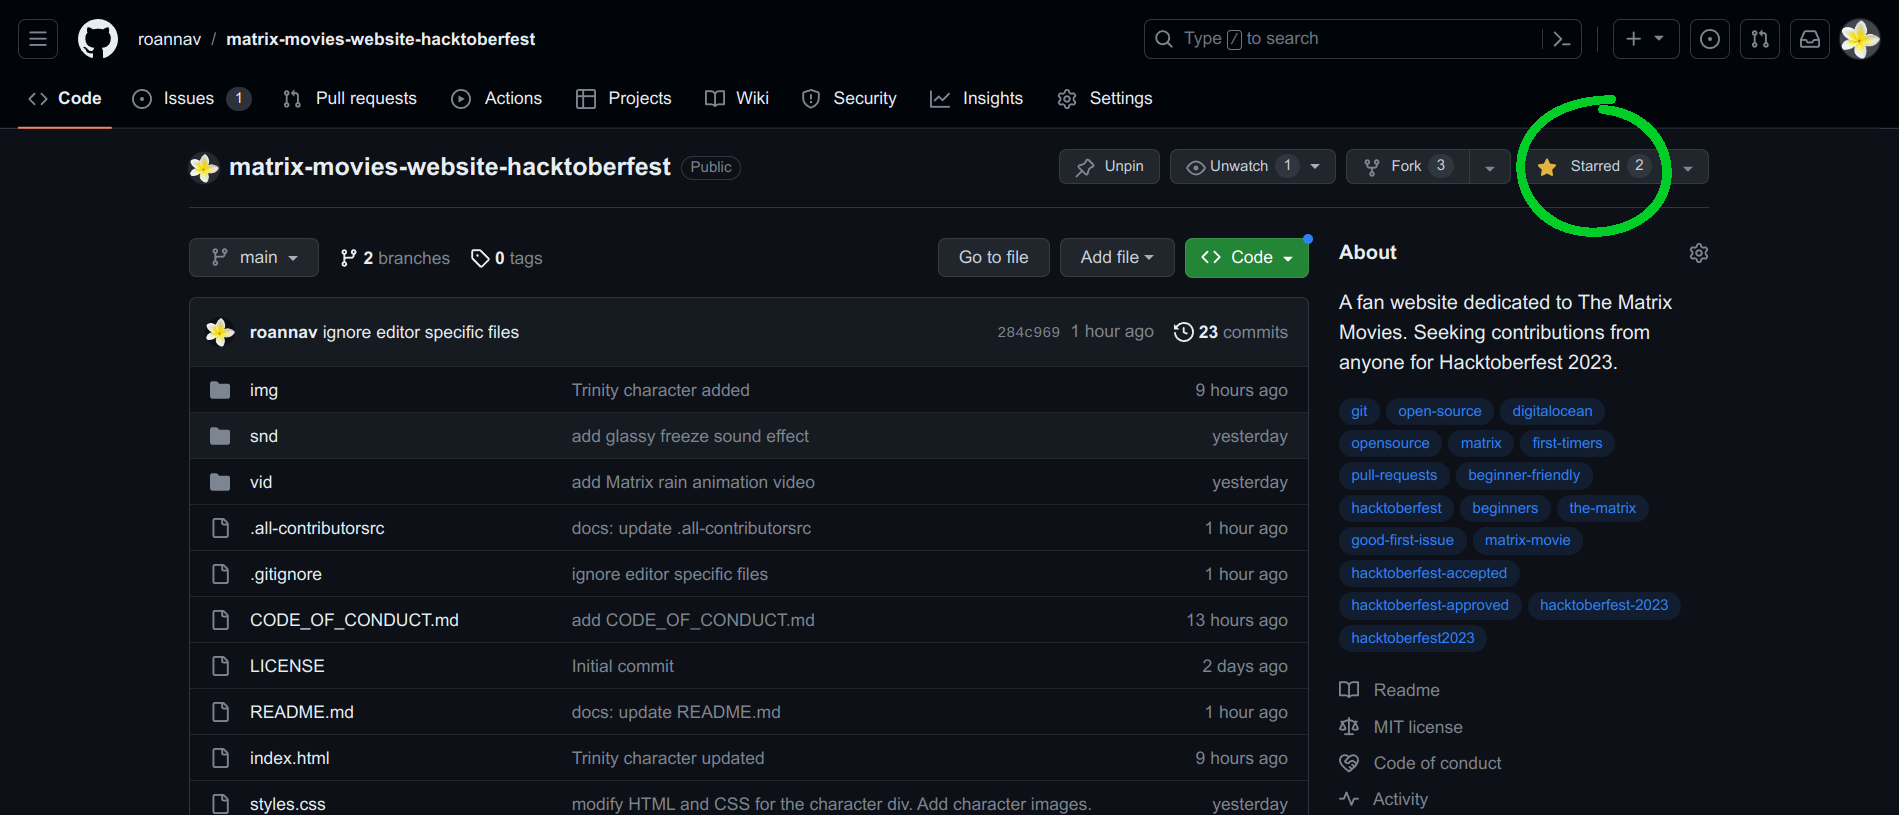Click the img folder icon

click(x=220, y=390)
